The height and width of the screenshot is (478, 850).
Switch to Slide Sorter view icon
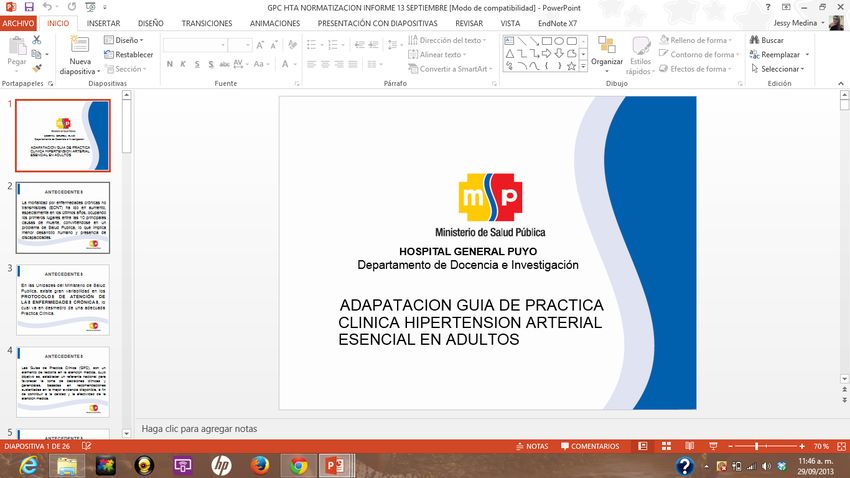coord(666,446)
